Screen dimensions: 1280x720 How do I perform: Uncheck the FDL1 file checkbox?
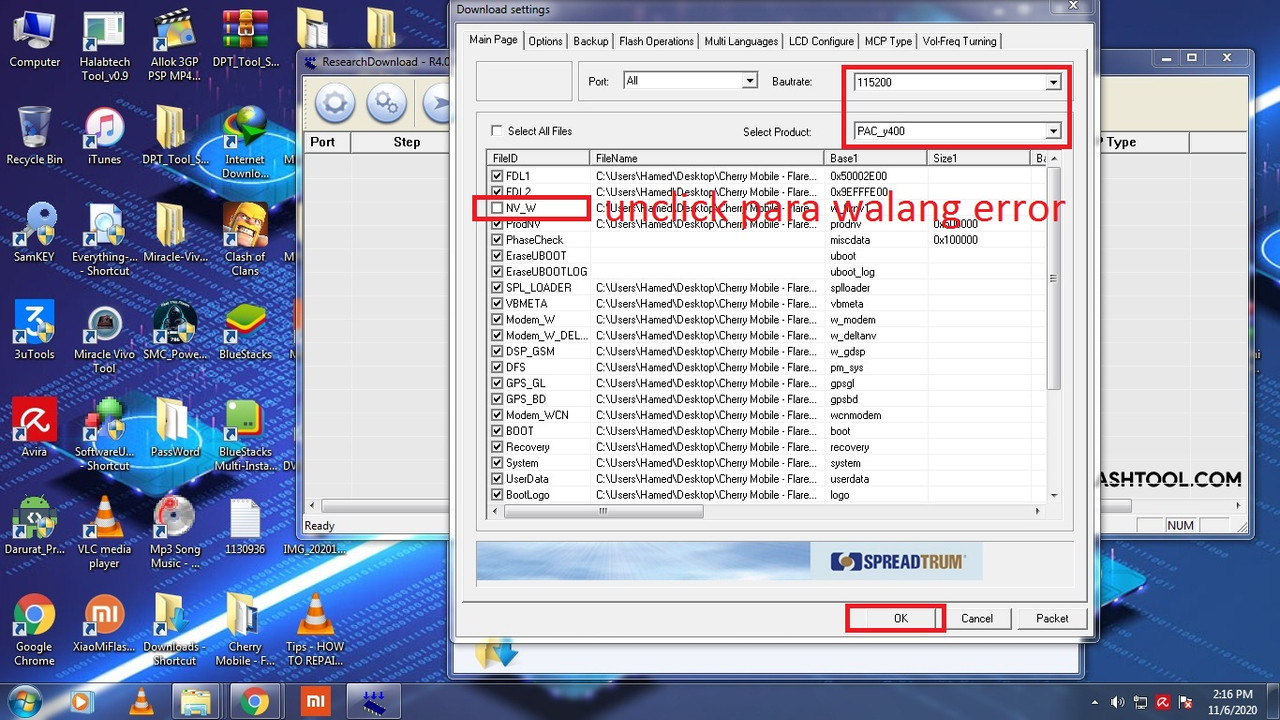point(498,176)
